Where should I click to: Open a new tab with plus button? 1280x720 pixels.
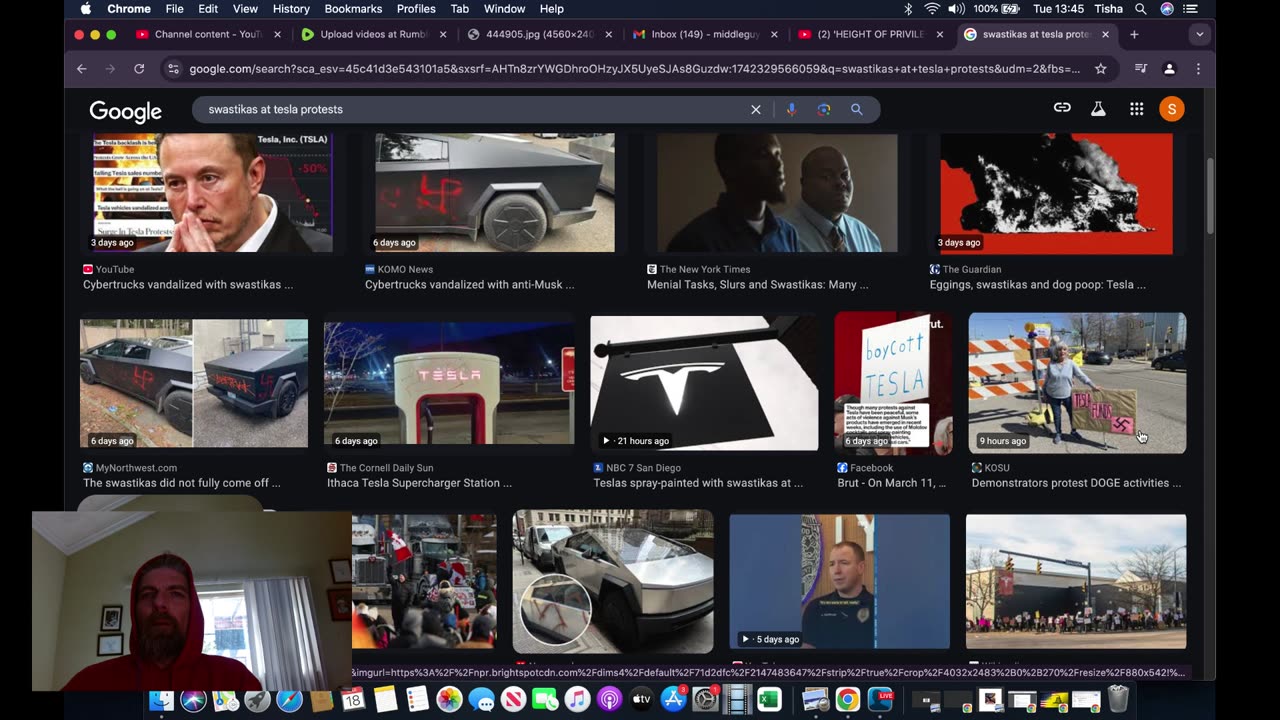[x=1134, y=34]
